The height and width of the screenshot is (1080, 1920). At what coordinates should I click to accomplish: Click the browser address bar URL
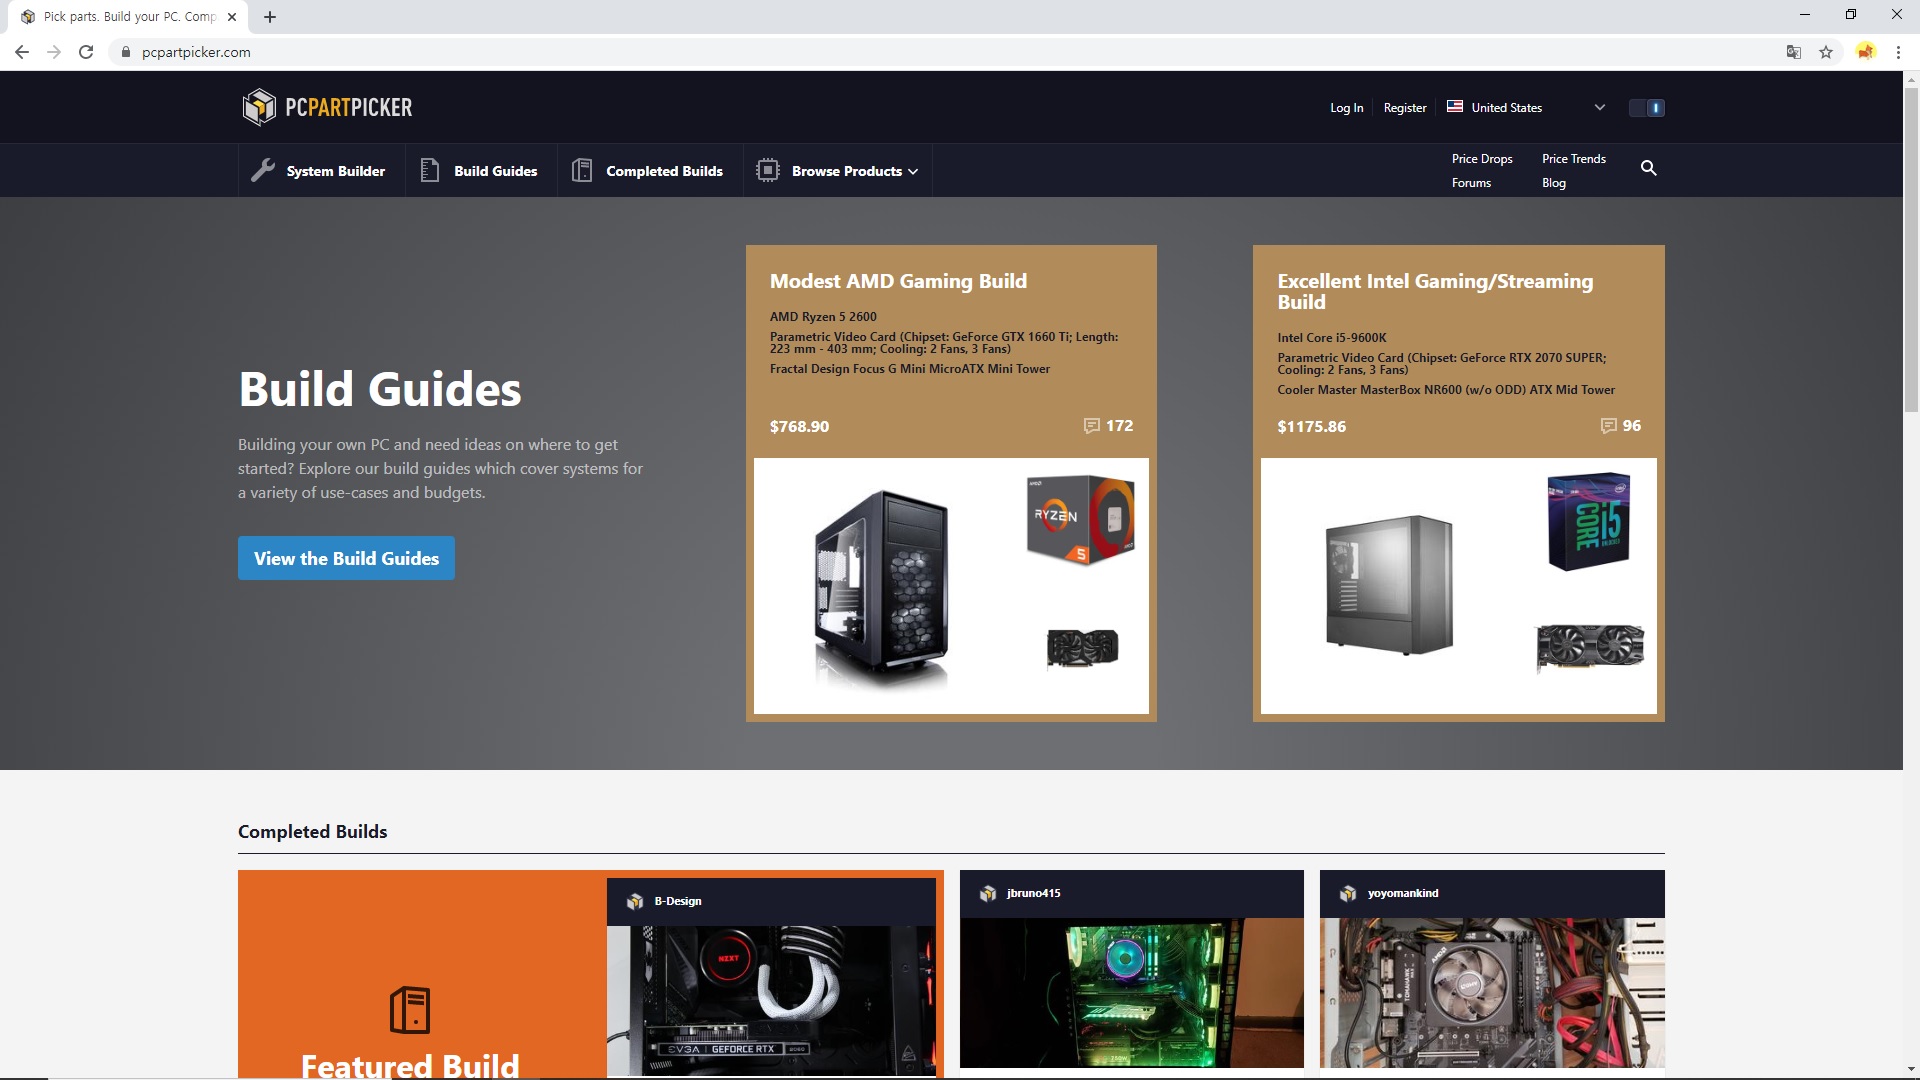point(196,52)
